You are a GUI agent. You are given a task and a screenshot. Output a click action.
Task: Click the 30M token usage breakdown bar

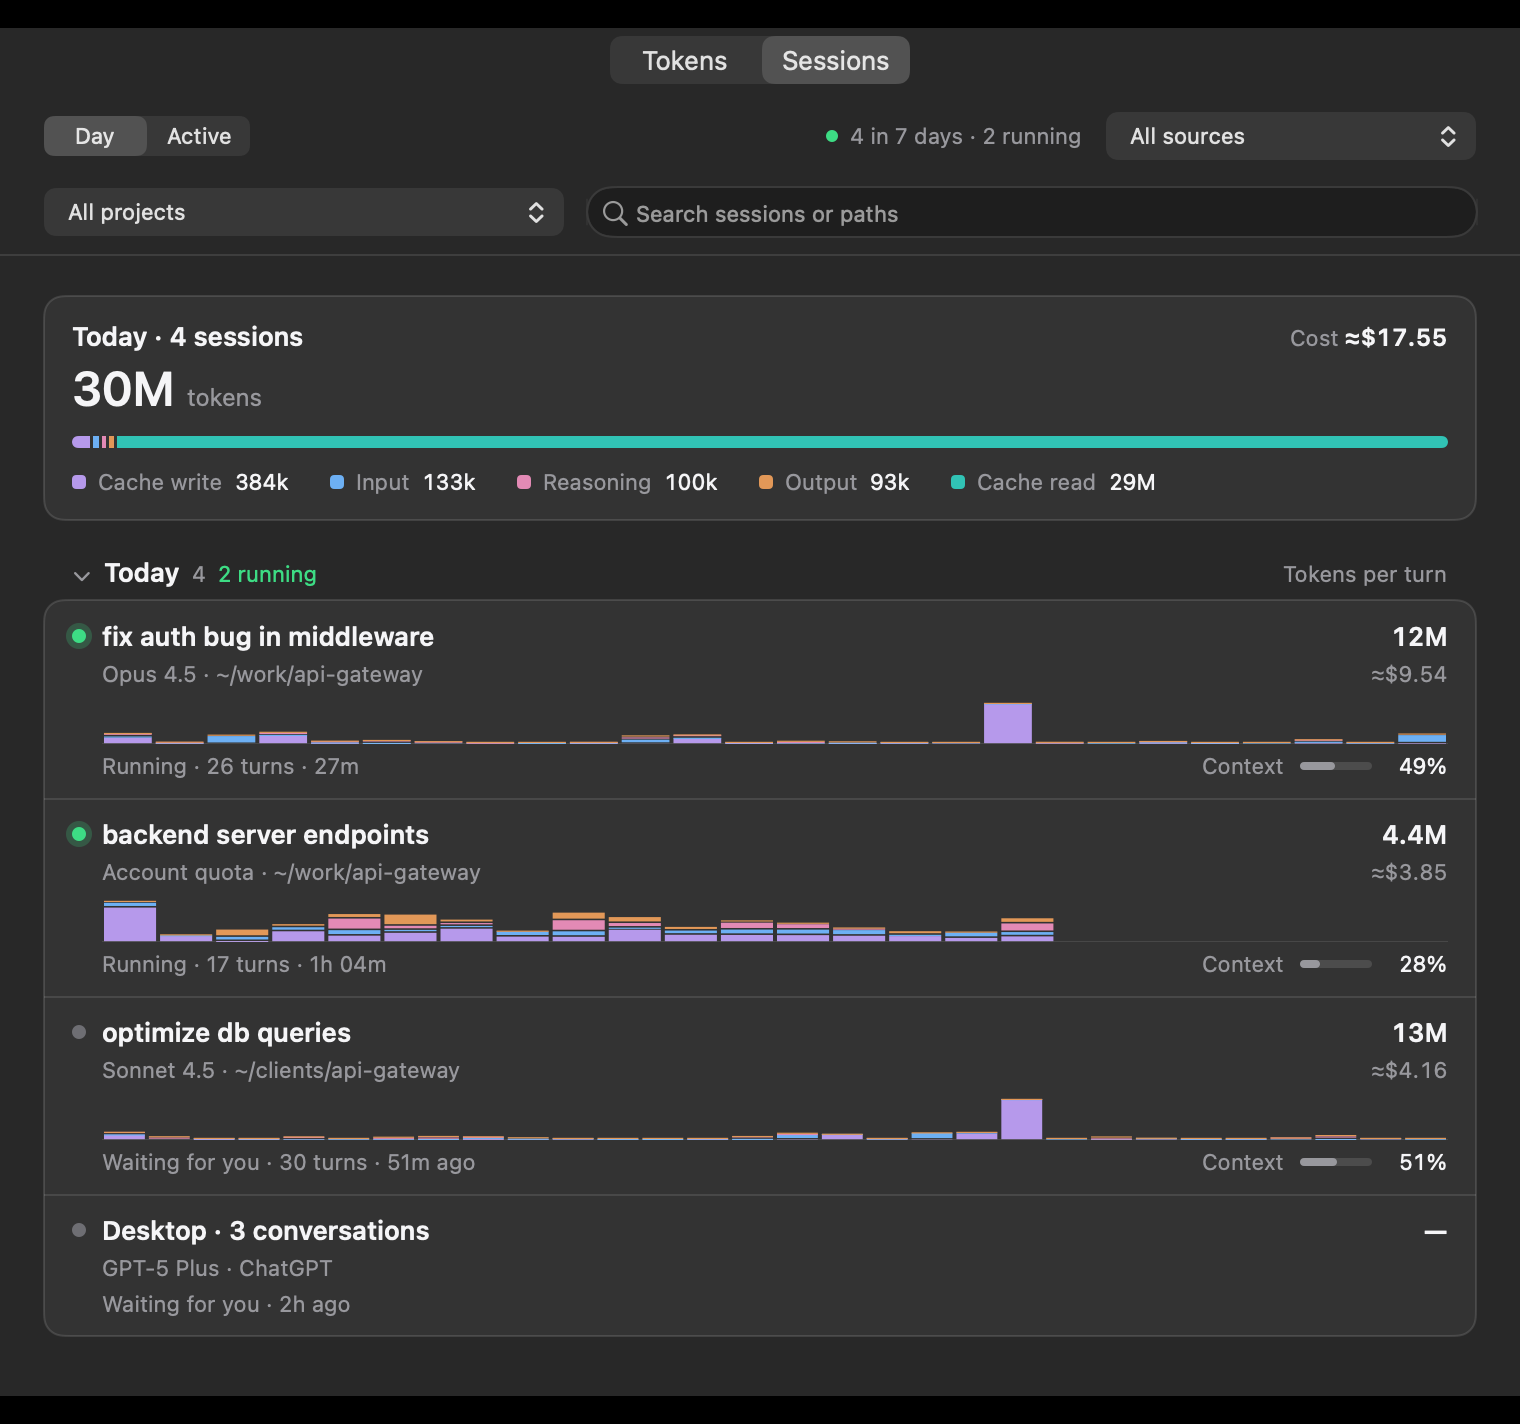pos(760,442)
